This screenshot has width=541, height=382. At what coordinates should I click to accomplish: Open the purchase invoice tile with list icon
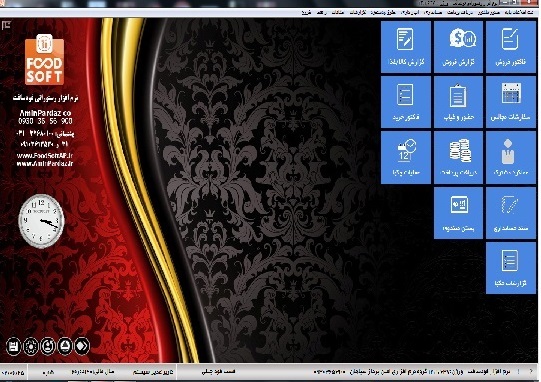pos(406,102)
